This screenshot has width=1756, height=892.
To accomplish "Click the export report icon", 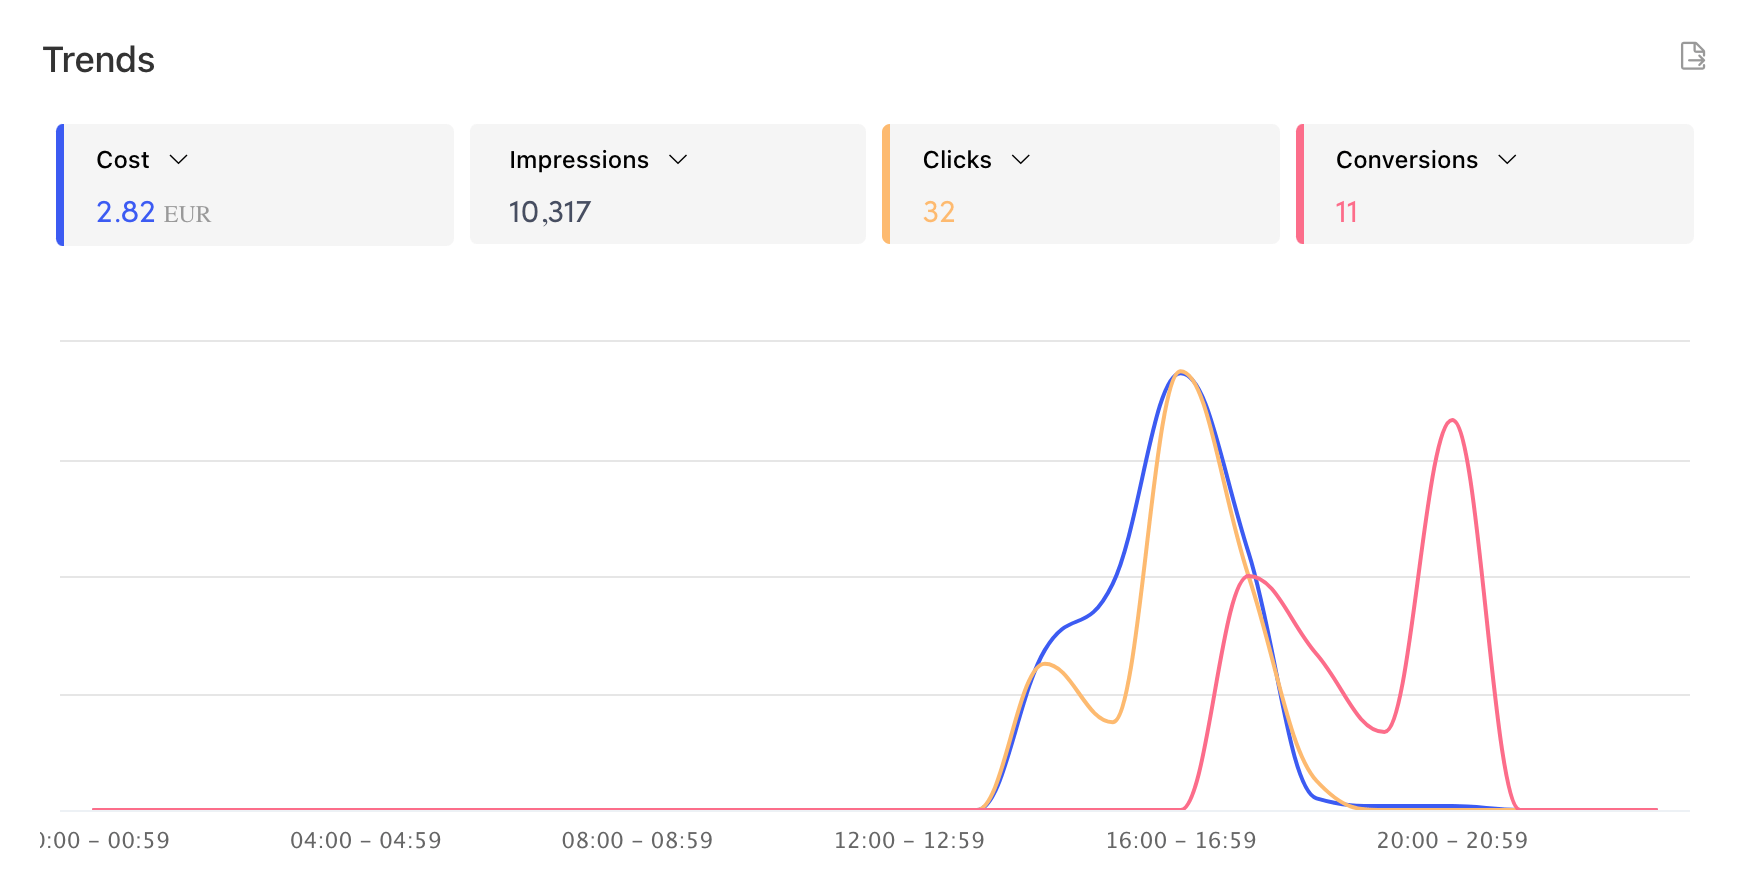I will pos(1692,56).
